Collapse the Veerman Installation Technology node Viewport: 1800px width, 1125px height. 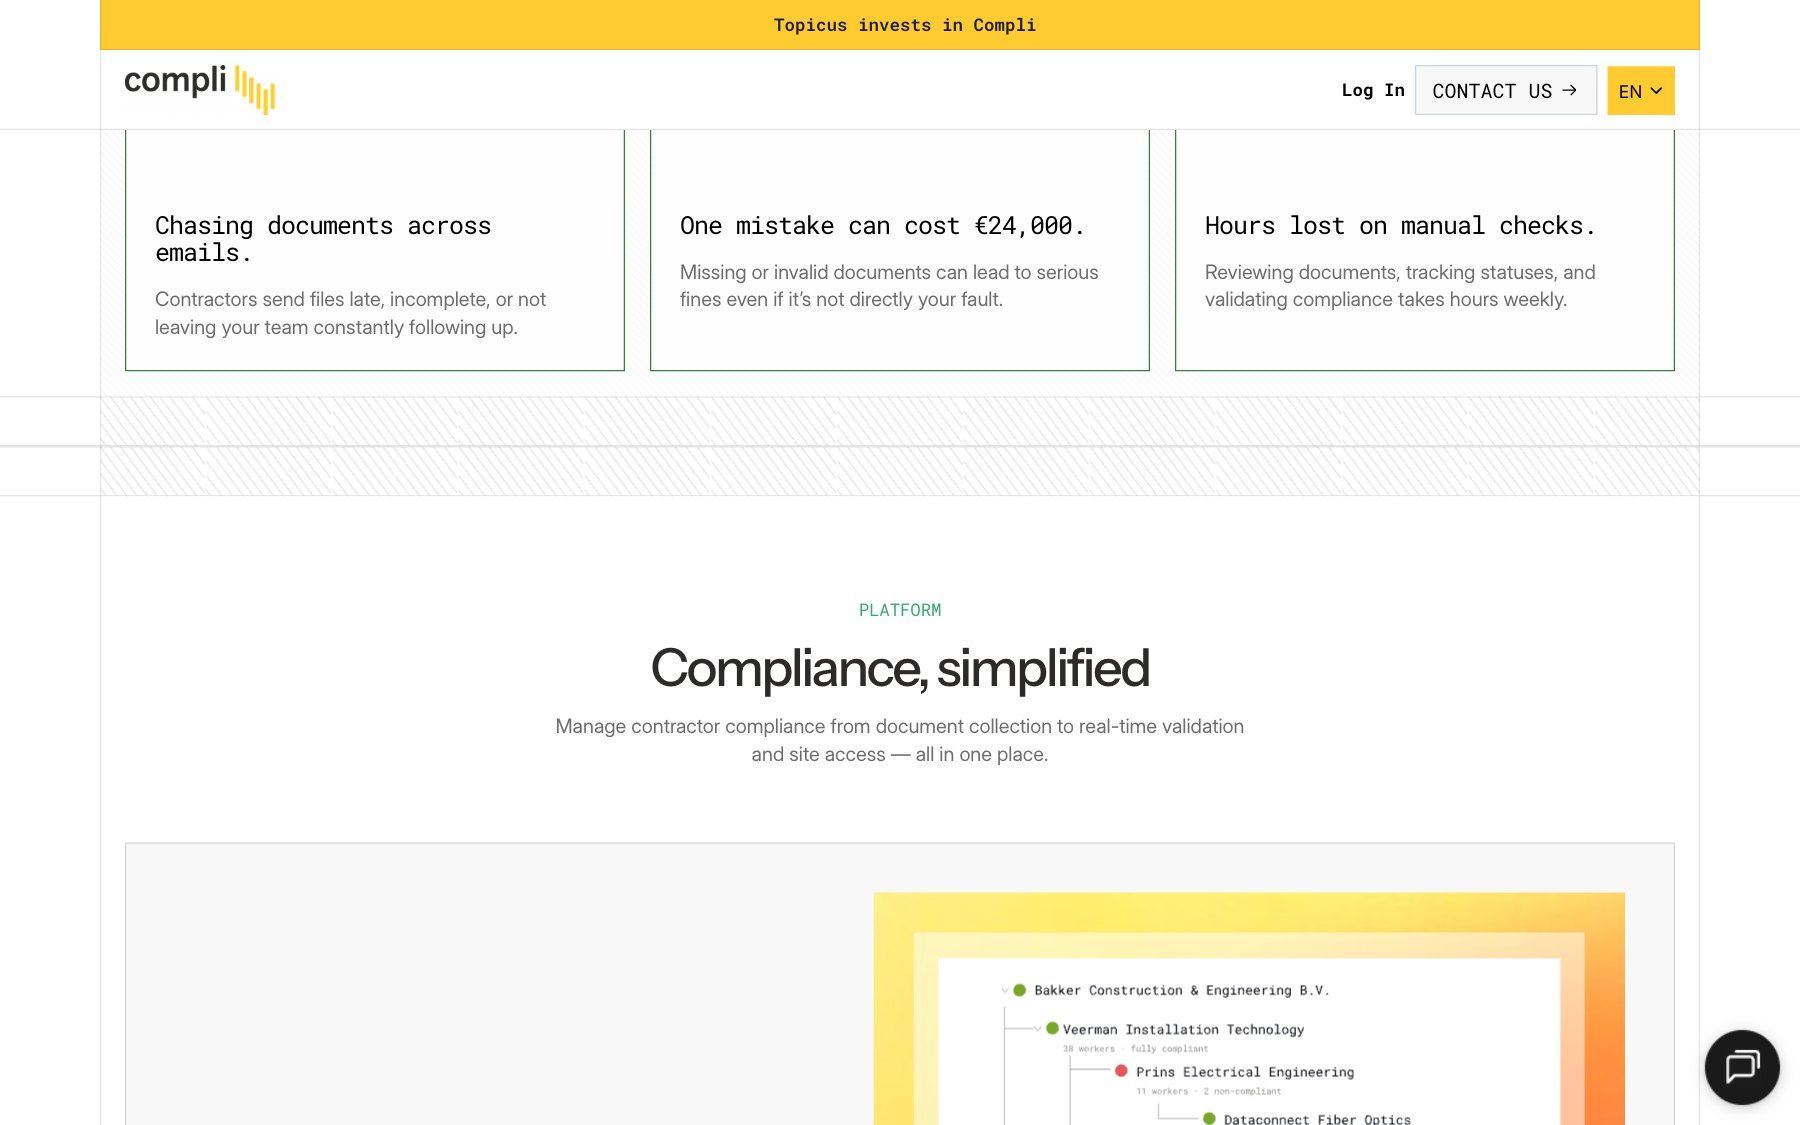tap(1038, 1028)
